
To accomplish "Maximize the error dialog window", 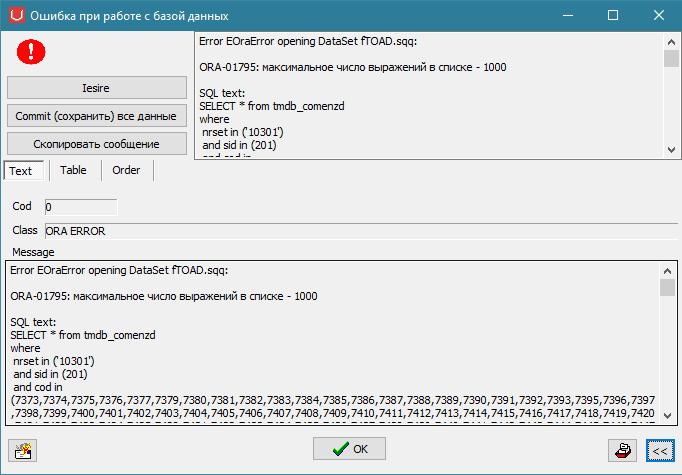I will coord(613,15).
